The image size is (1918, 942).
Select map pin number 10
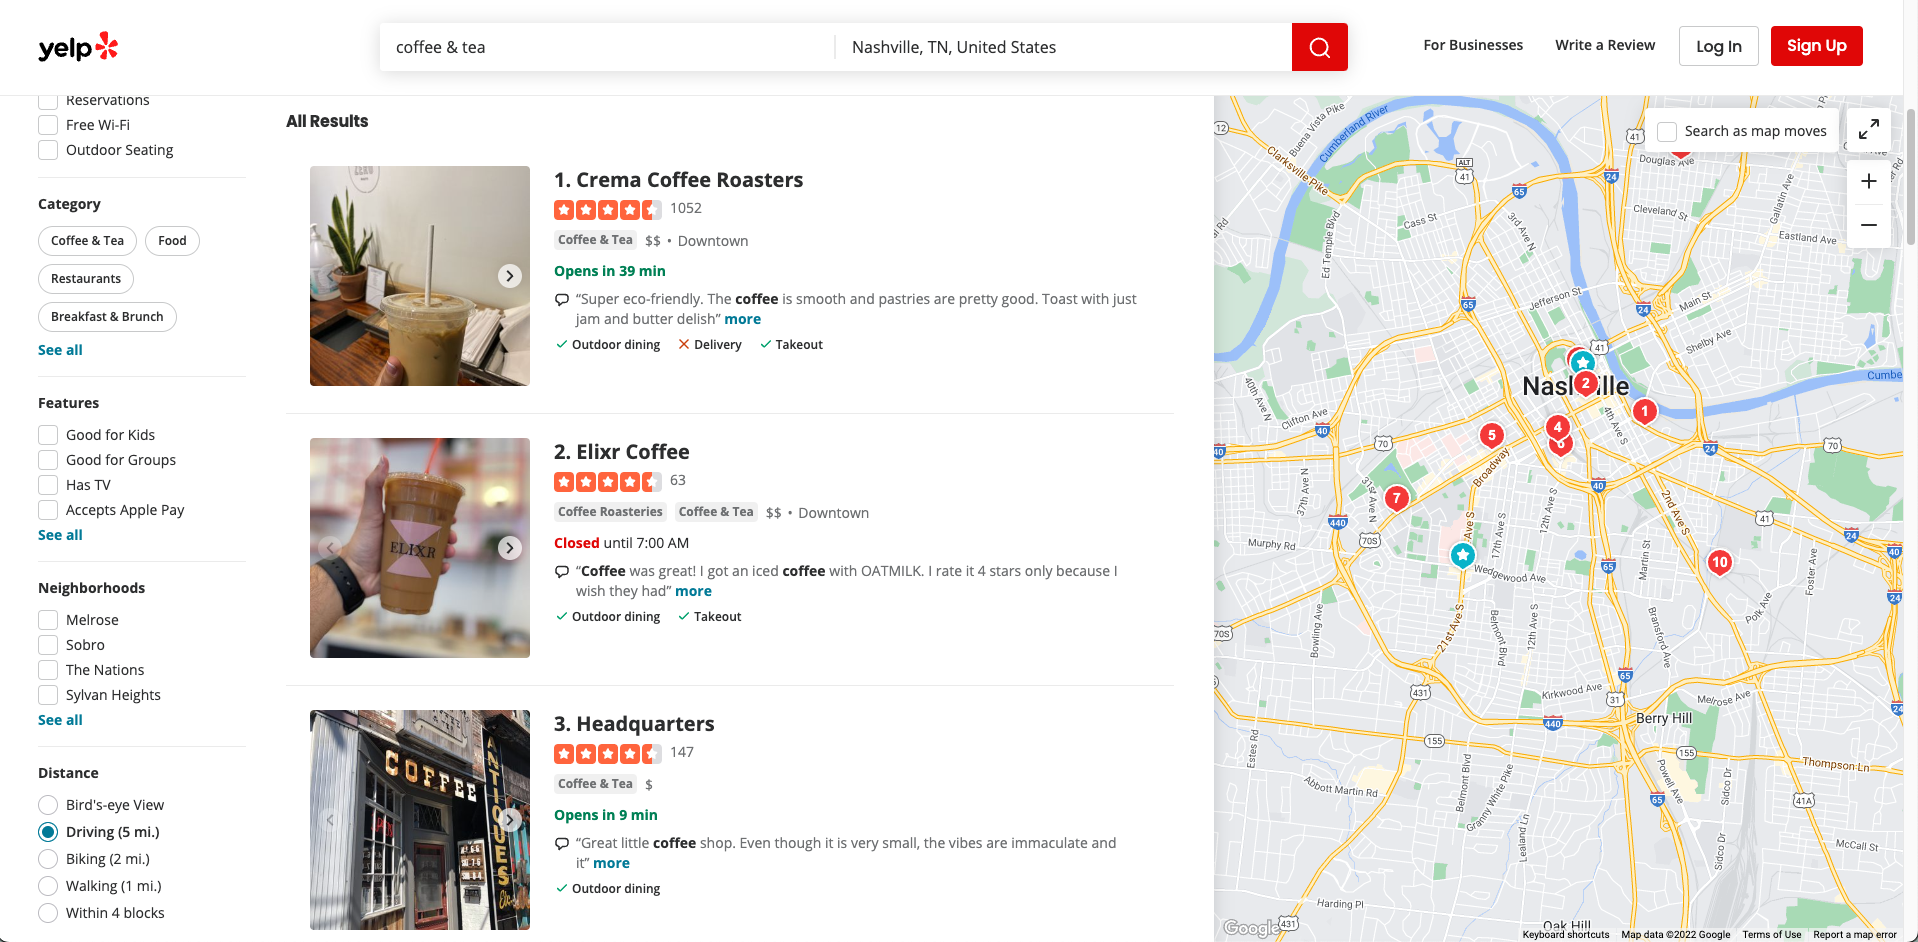coord(1720,562)
